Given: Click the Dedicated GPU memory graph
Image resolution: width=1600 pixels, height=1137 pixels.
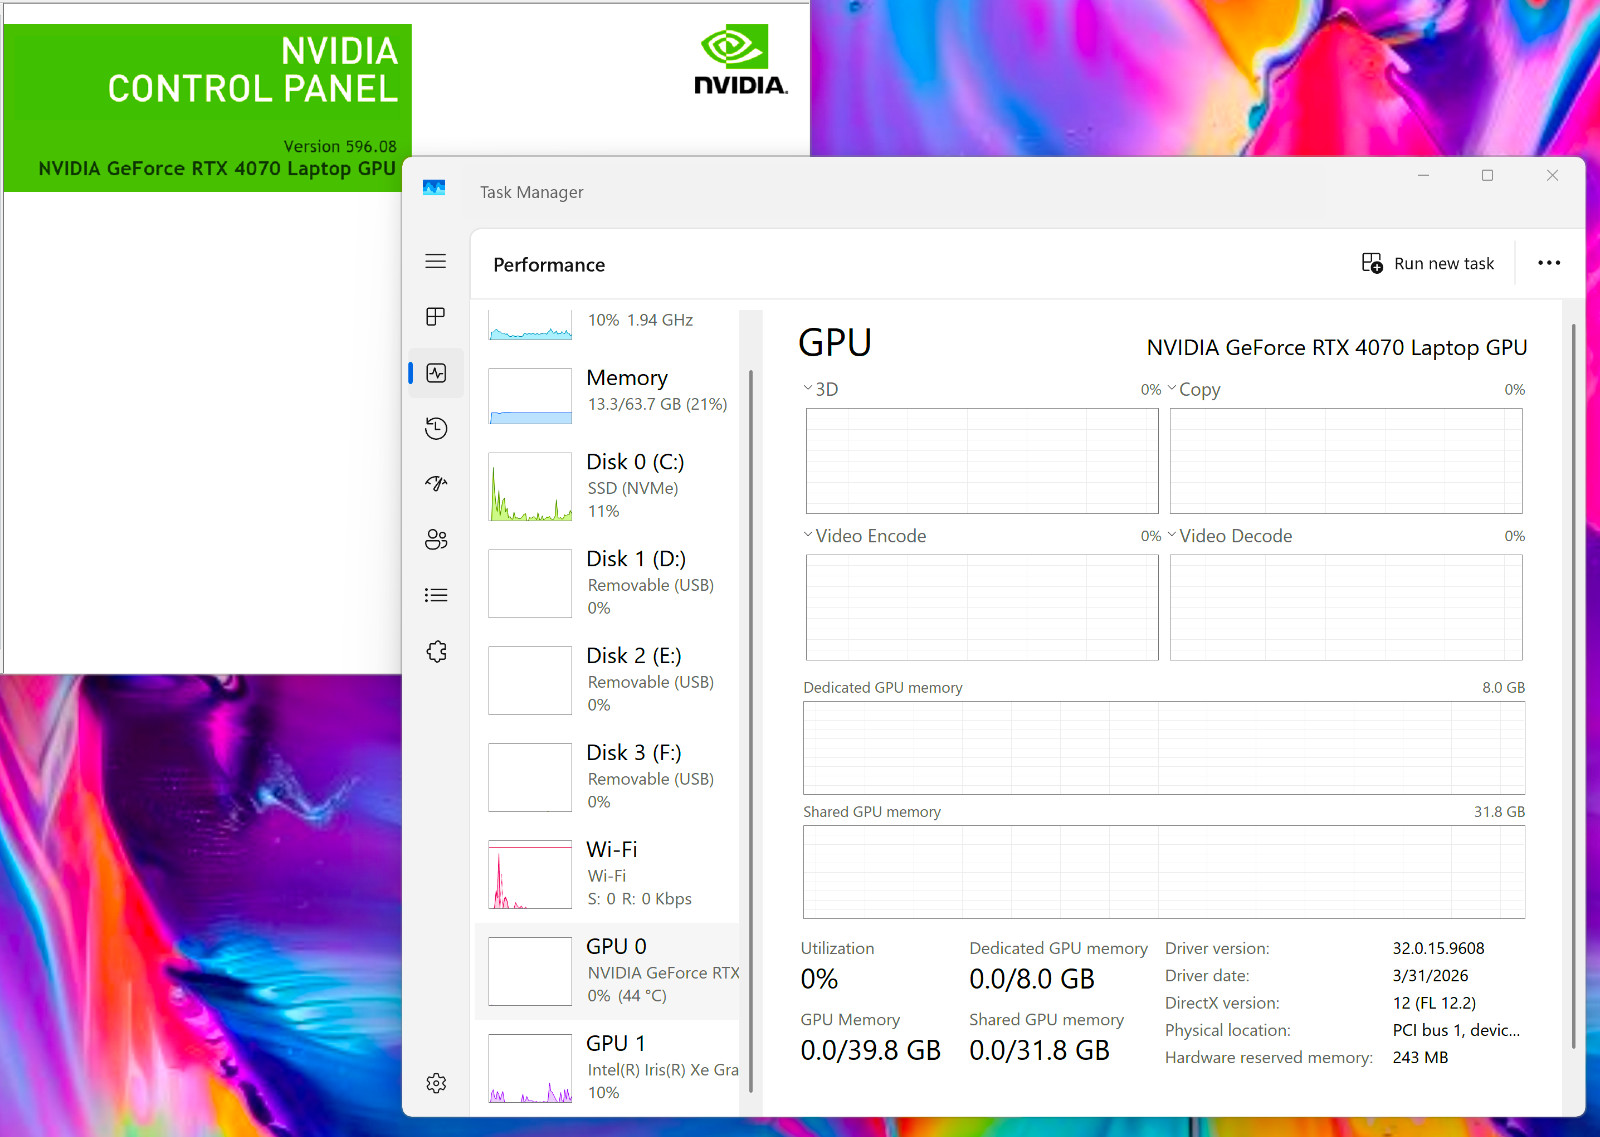Looking at the screenshot, I should click(x=1164, y=748).
